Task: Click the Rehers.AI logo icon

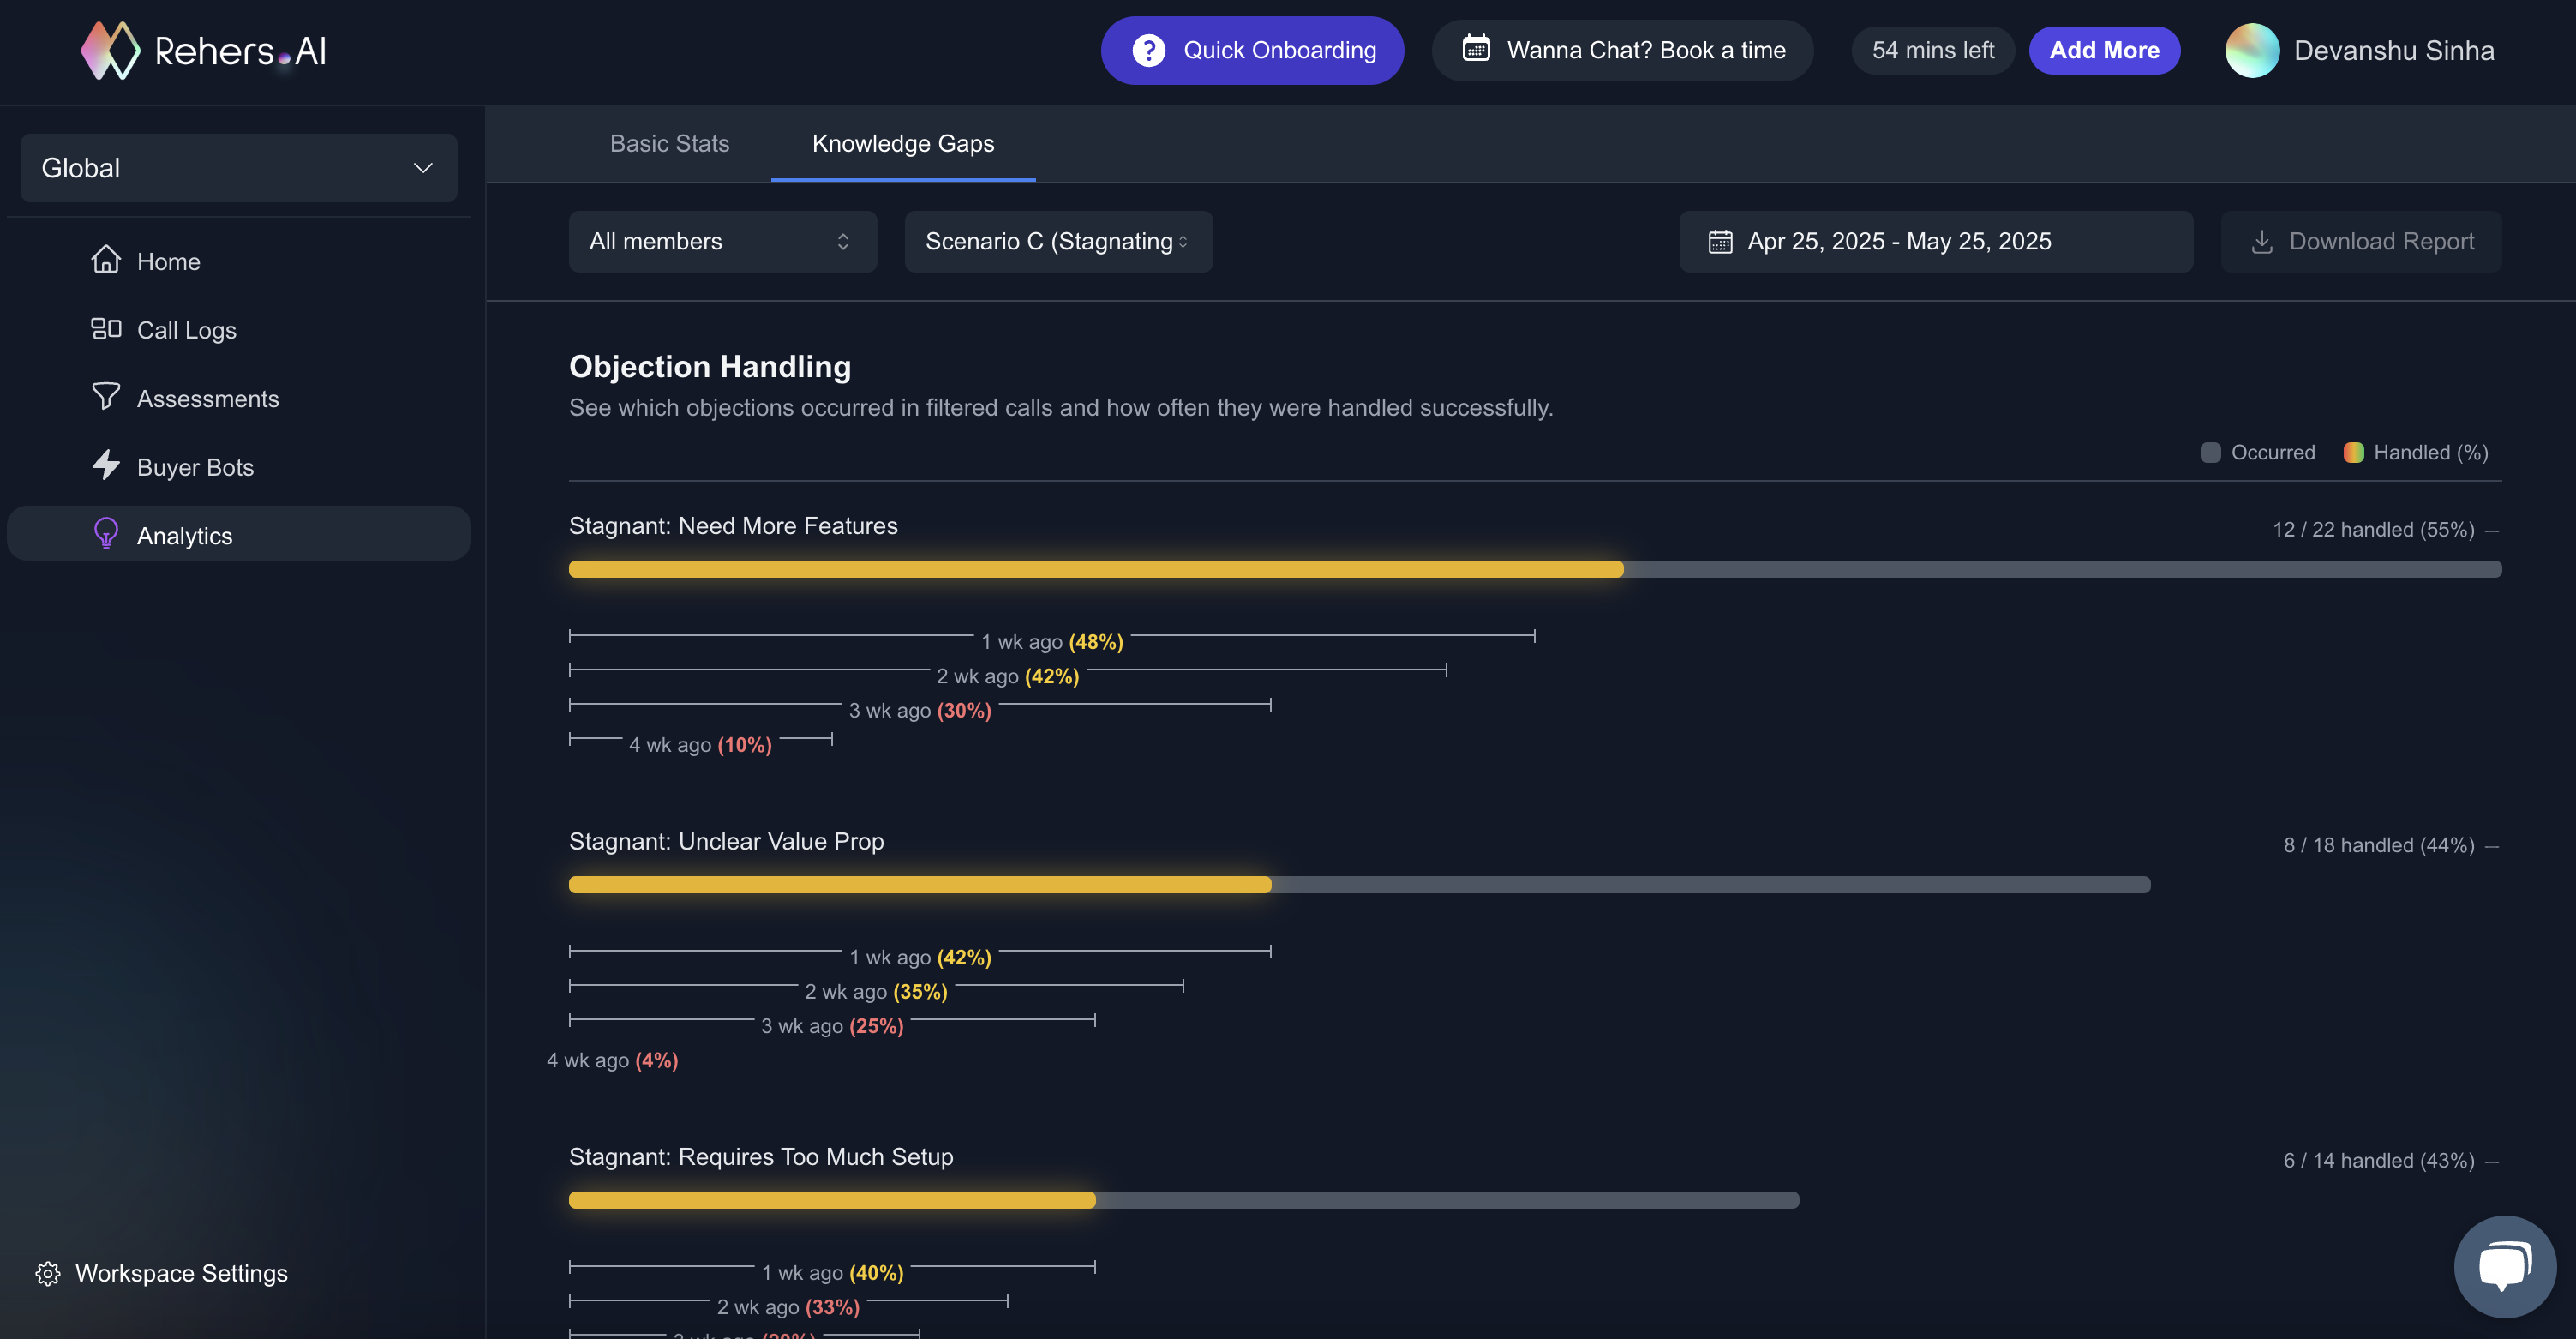Action: point(110,50)
